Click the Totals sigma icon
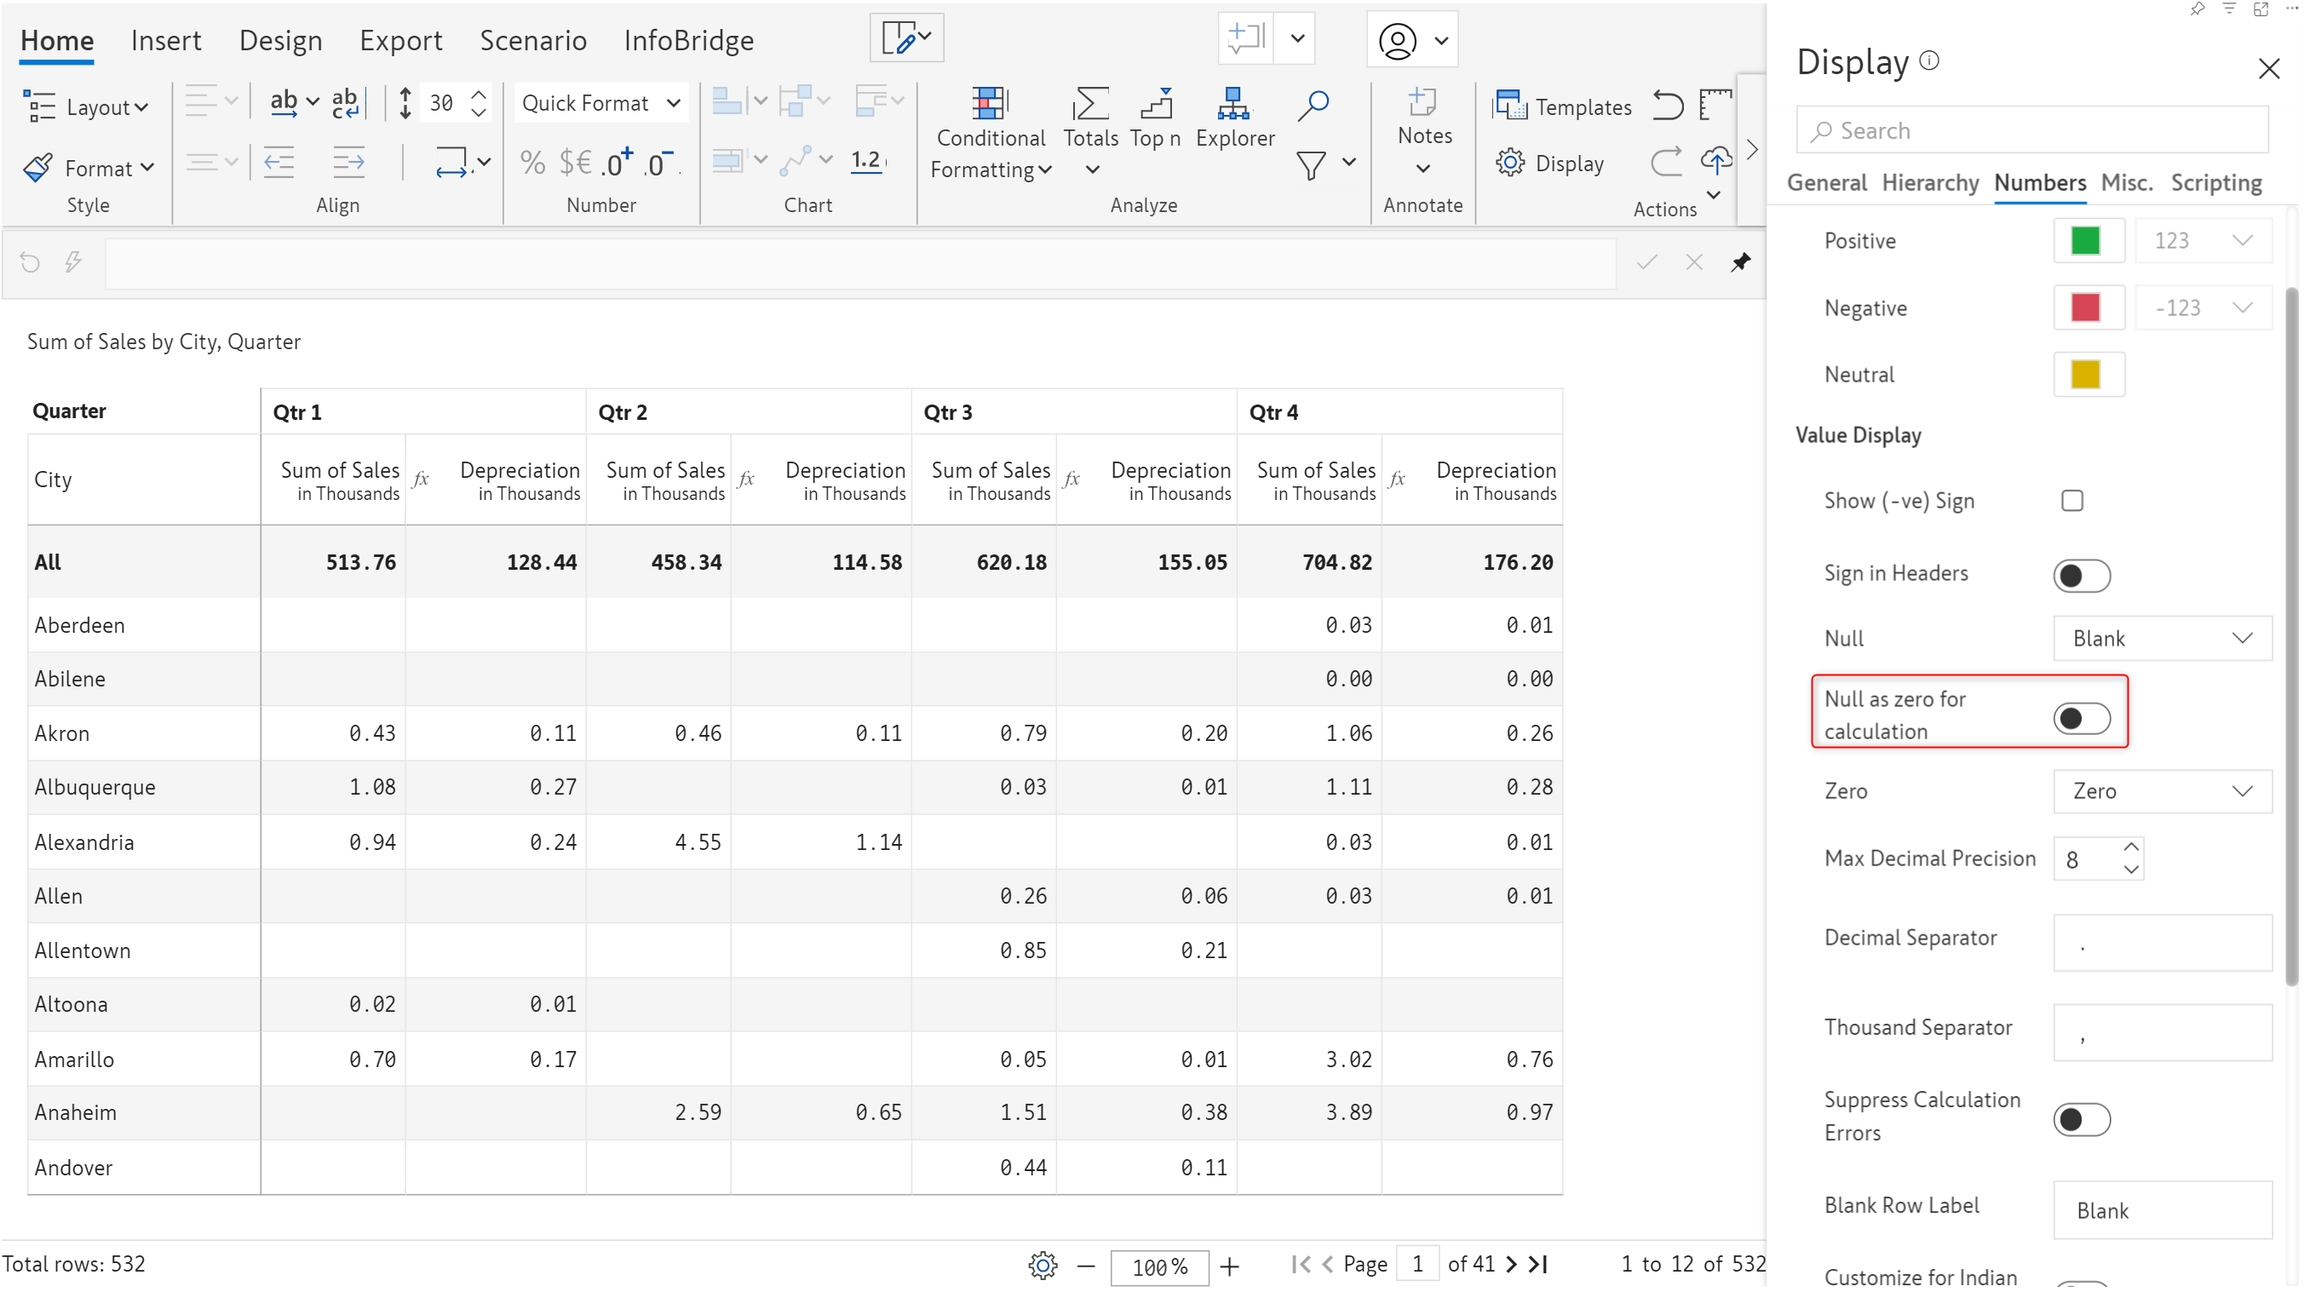 tap(1090, 105)
